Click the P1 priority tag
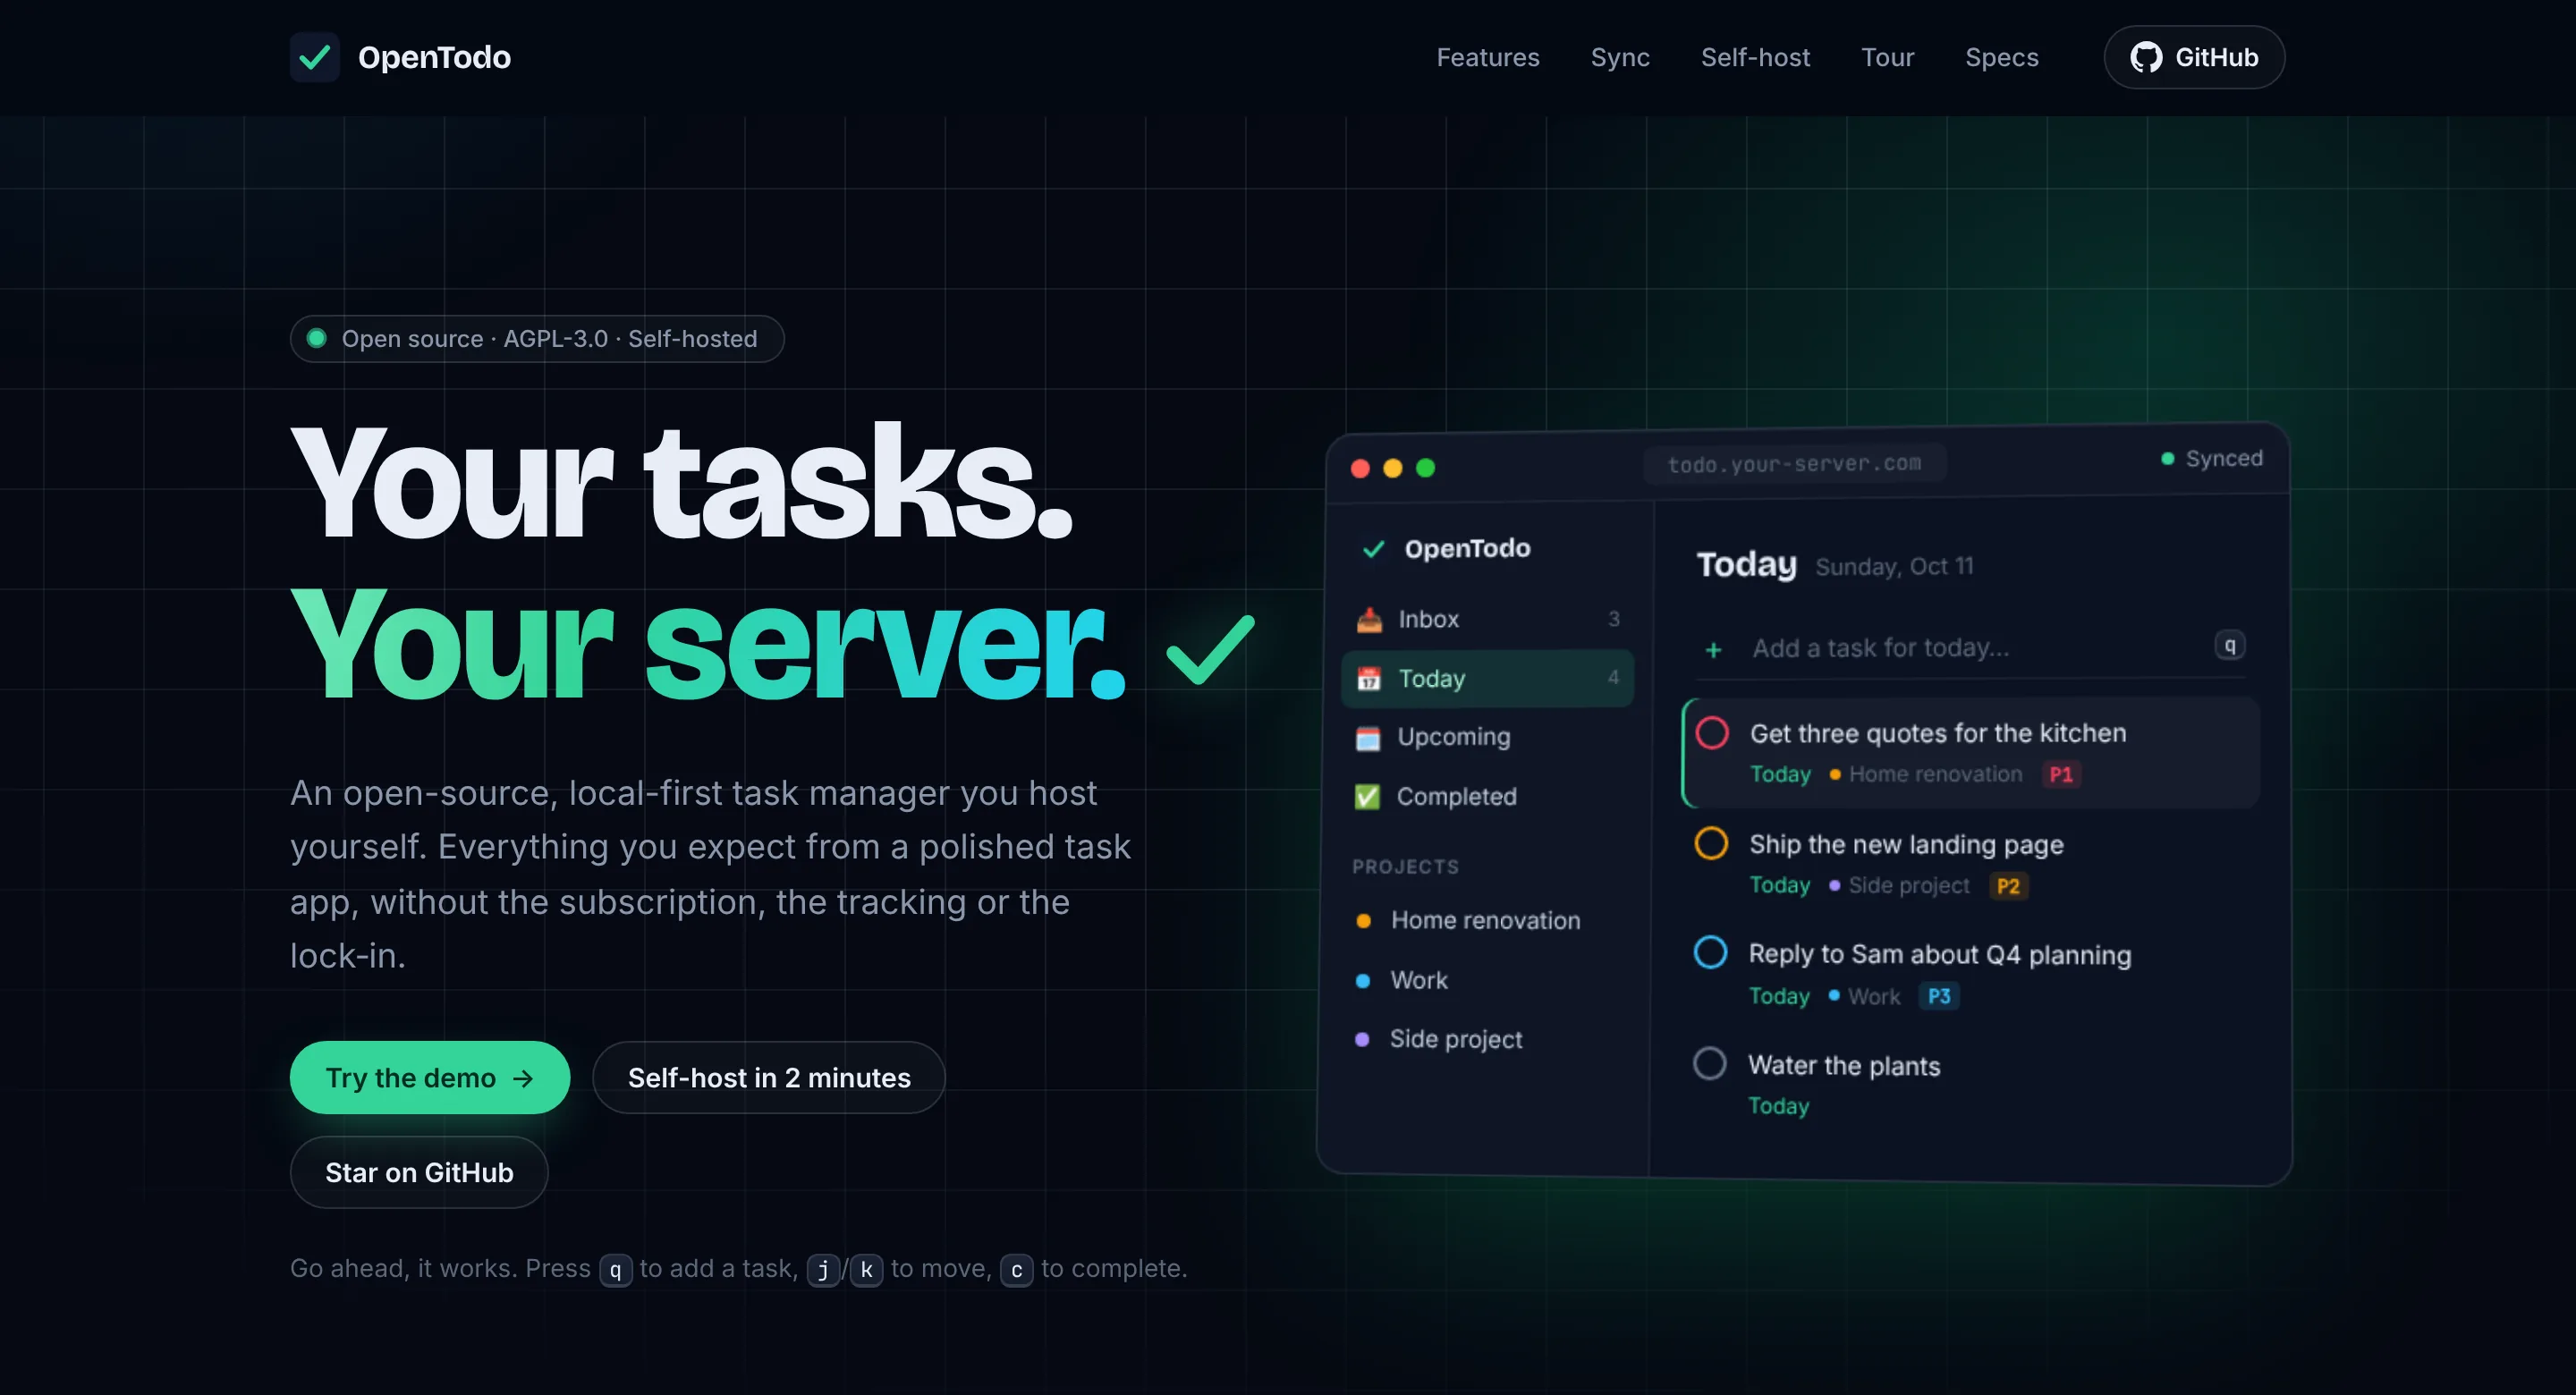Screen dimensions: 2576x1395 coord(2061,775)
